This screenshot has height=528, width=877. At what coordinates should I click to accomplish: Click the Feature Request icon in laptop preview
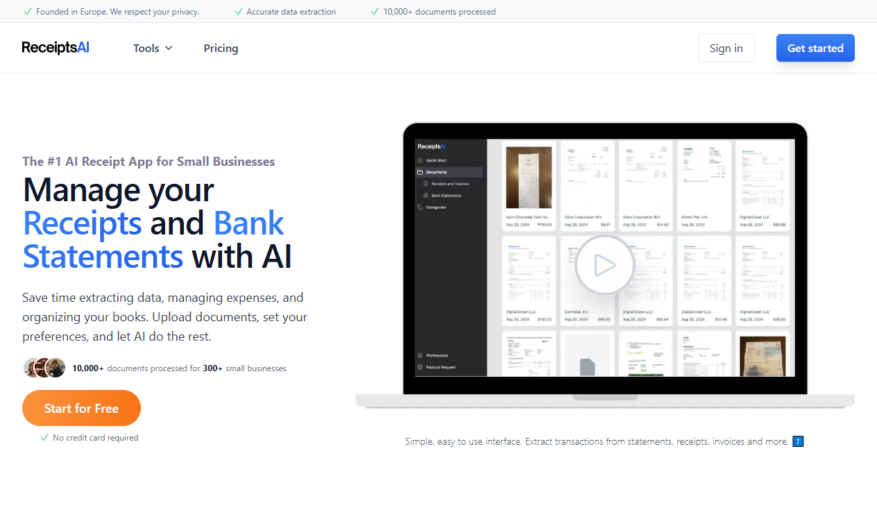click(x=420, y=367)
